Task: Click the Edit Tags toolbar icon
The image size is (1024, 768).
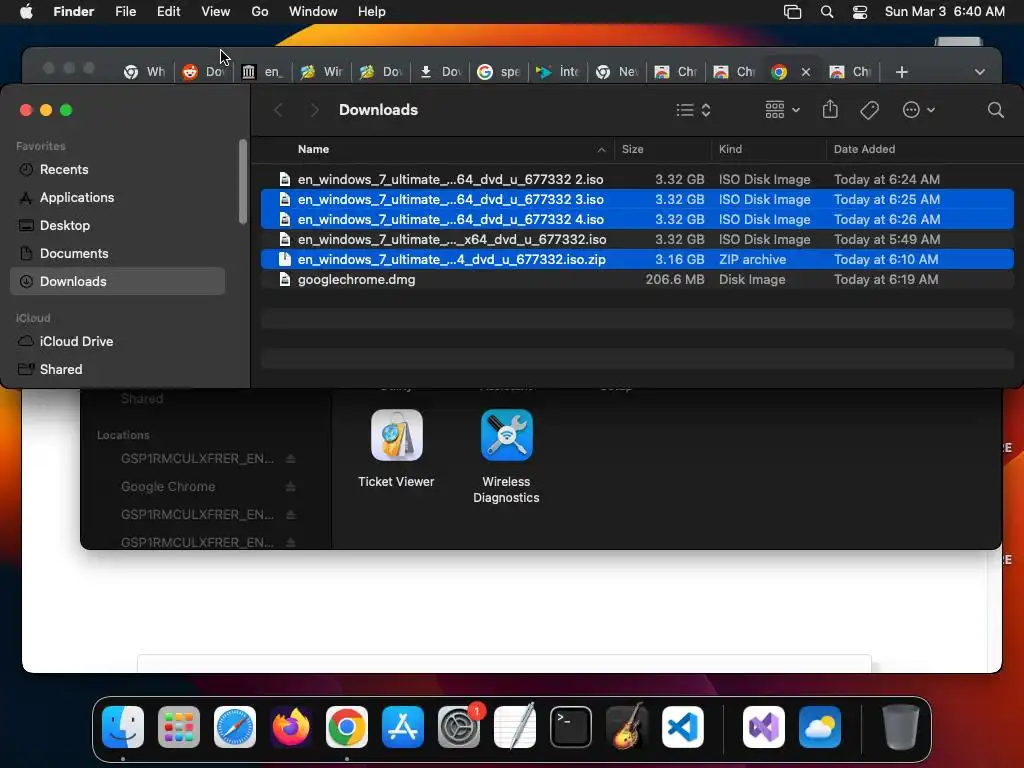Action: (x=869, y=110)
